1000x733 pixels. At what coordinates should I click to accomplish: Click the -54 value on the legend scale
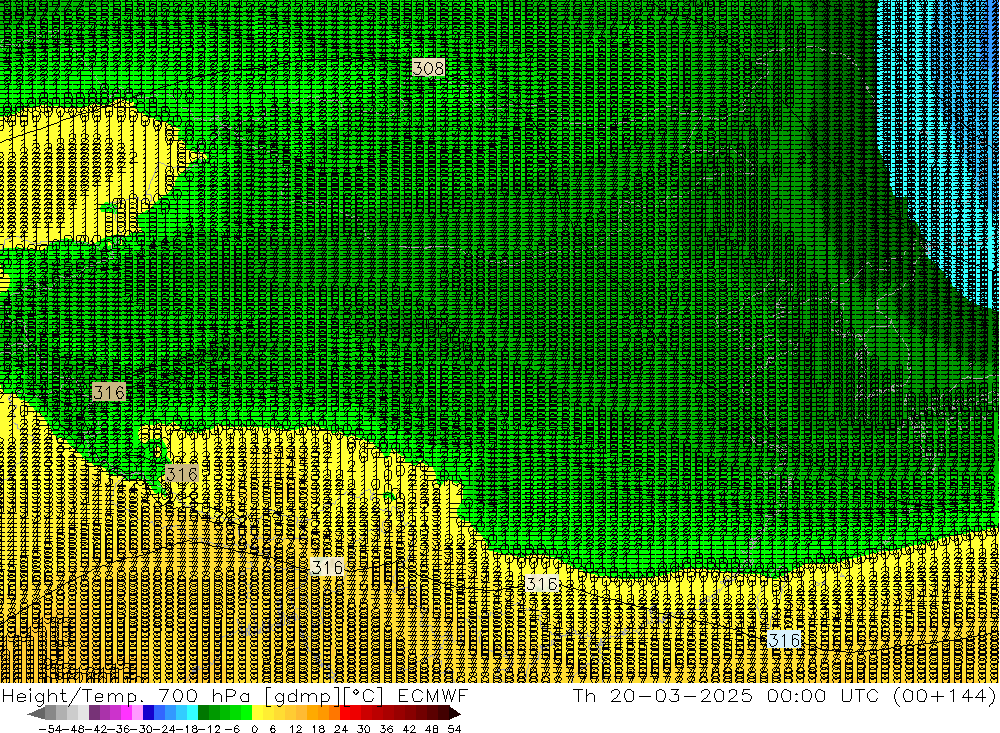tap(50, 729)
